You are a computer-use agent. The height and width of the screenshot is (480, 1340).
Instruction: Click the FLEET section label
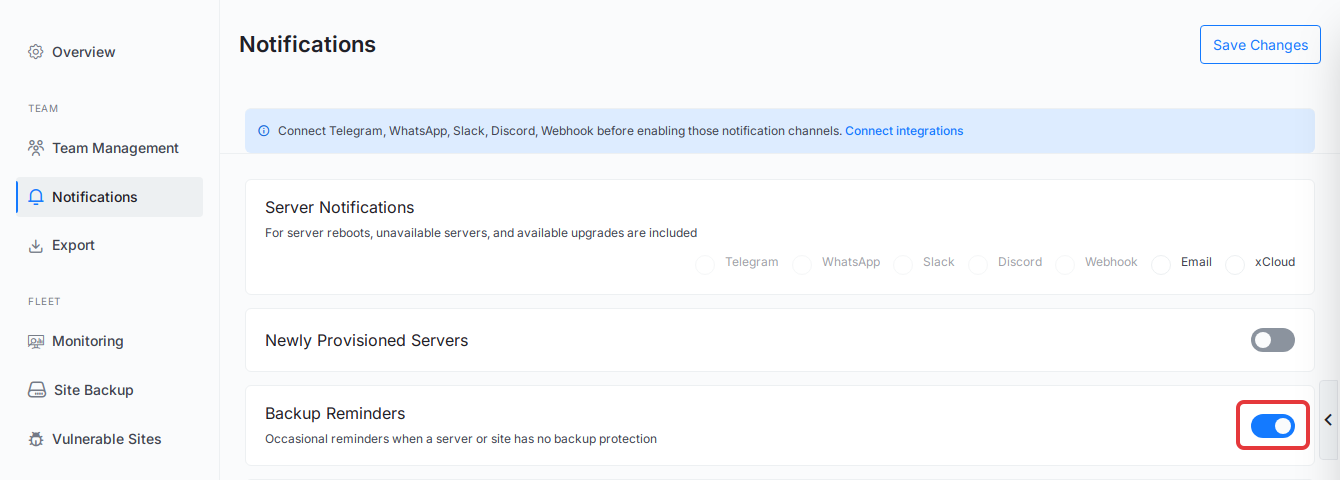tap(44, 301)
